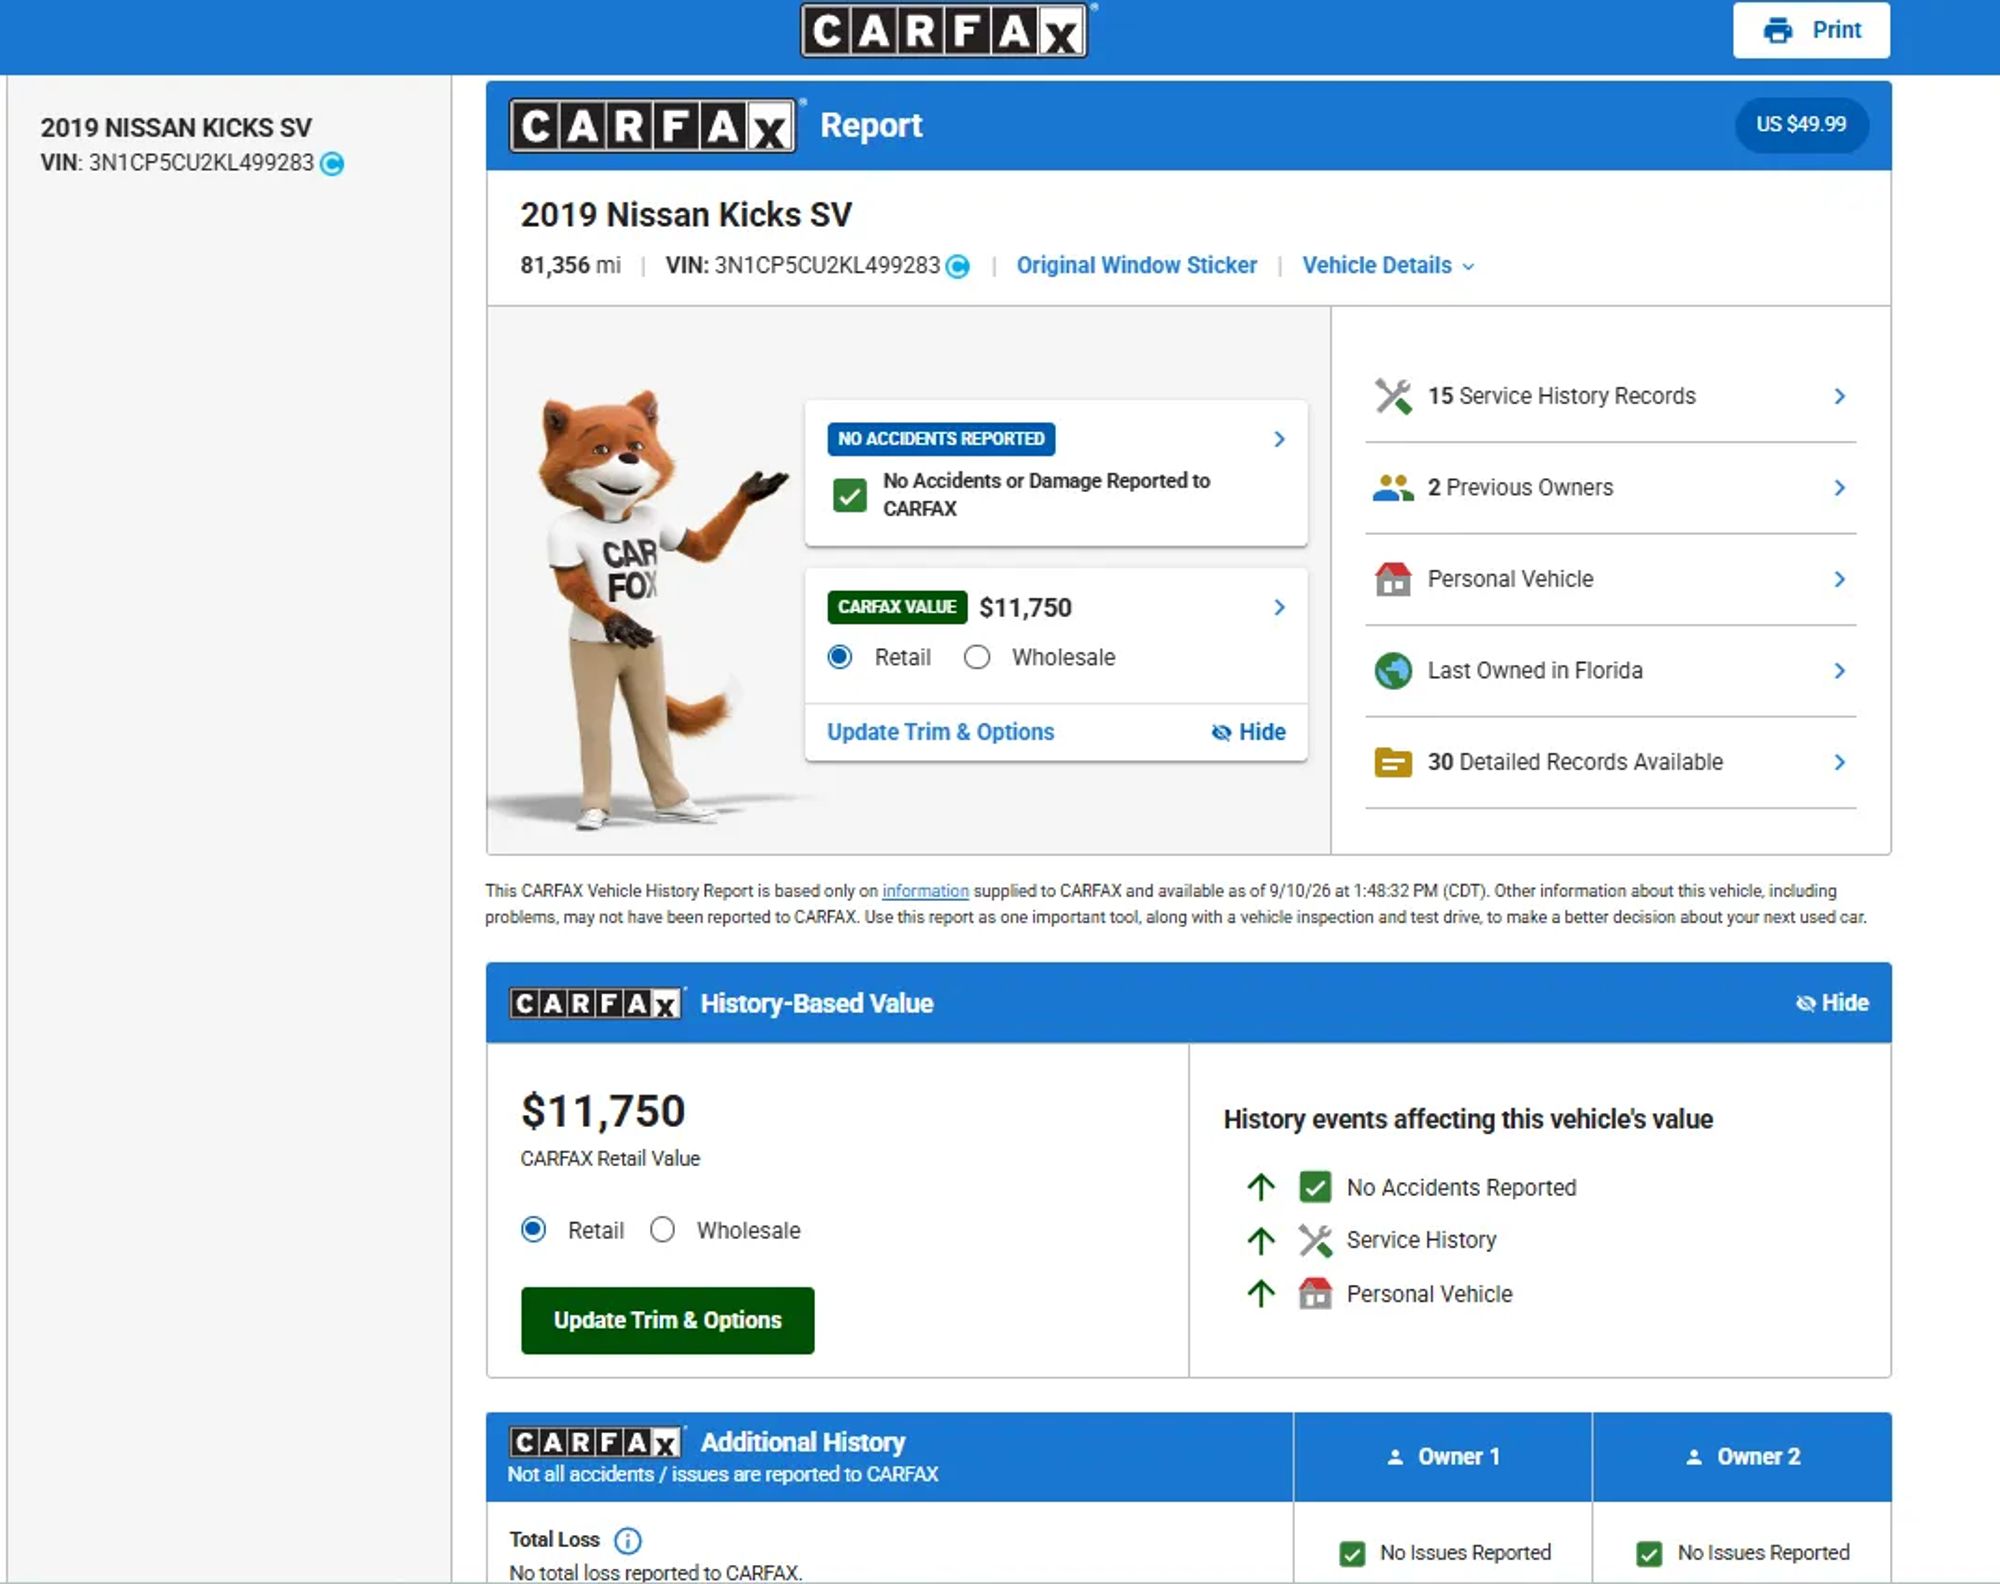The height and width of the screenshot is (1584, 2000).
Task: Click Owner 1 No Issues Reported check
Action: 1352,1553
